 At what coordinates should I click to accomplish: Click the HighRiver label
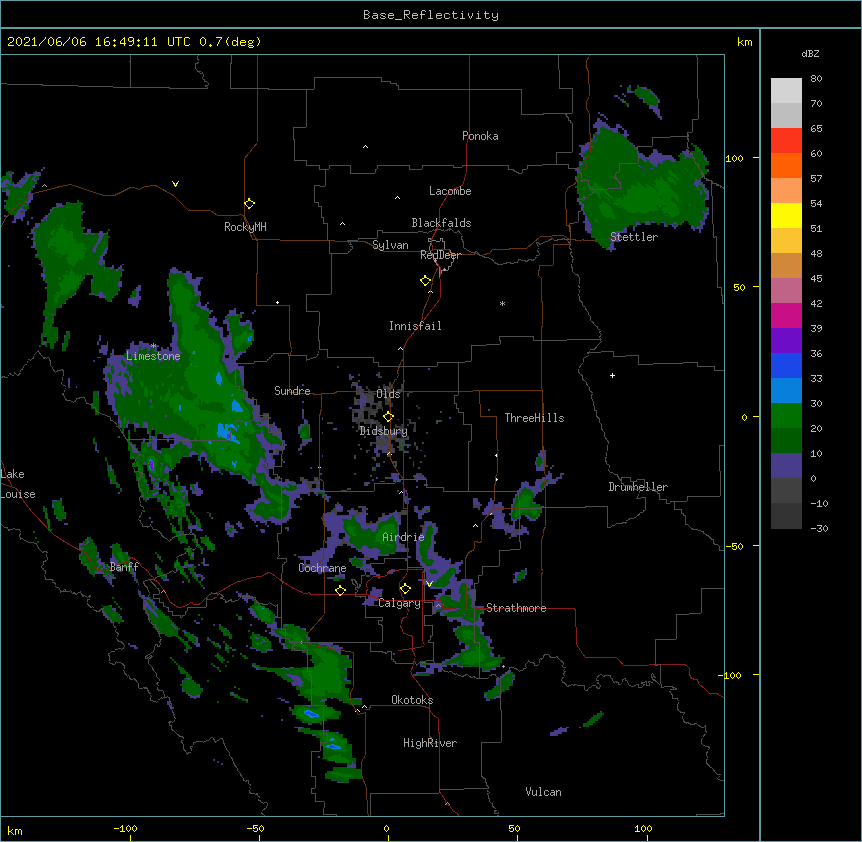[430, 743]
